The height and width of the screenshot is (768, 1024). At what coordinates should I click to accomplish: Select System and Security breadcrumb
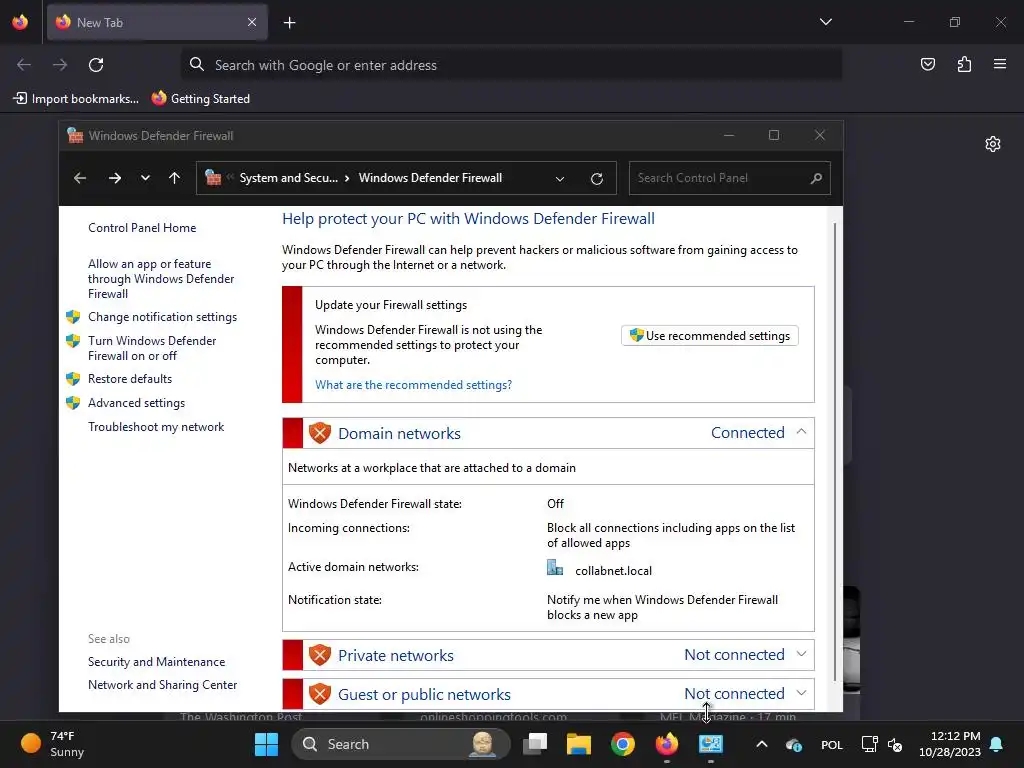289,178
